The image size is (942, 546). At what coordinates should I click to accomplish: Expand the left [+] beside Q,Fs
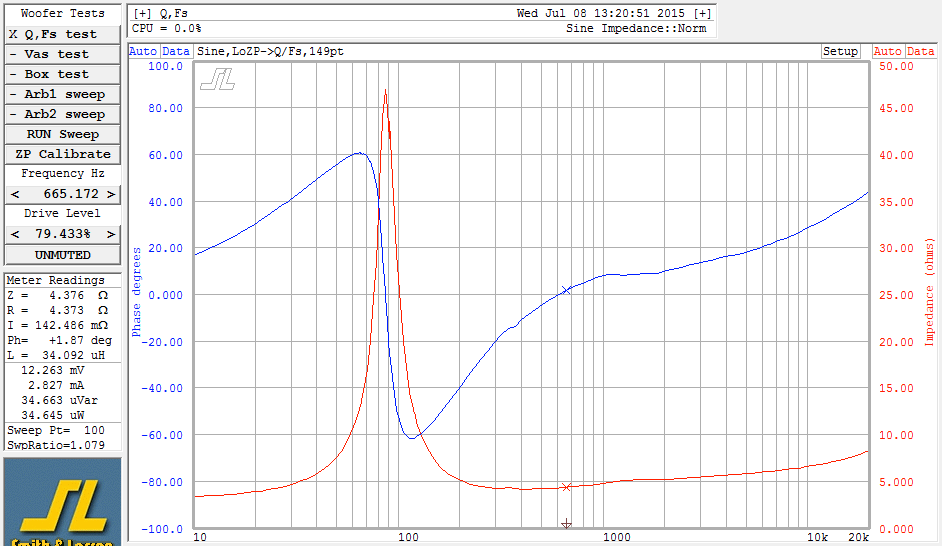tap(142, 13)
